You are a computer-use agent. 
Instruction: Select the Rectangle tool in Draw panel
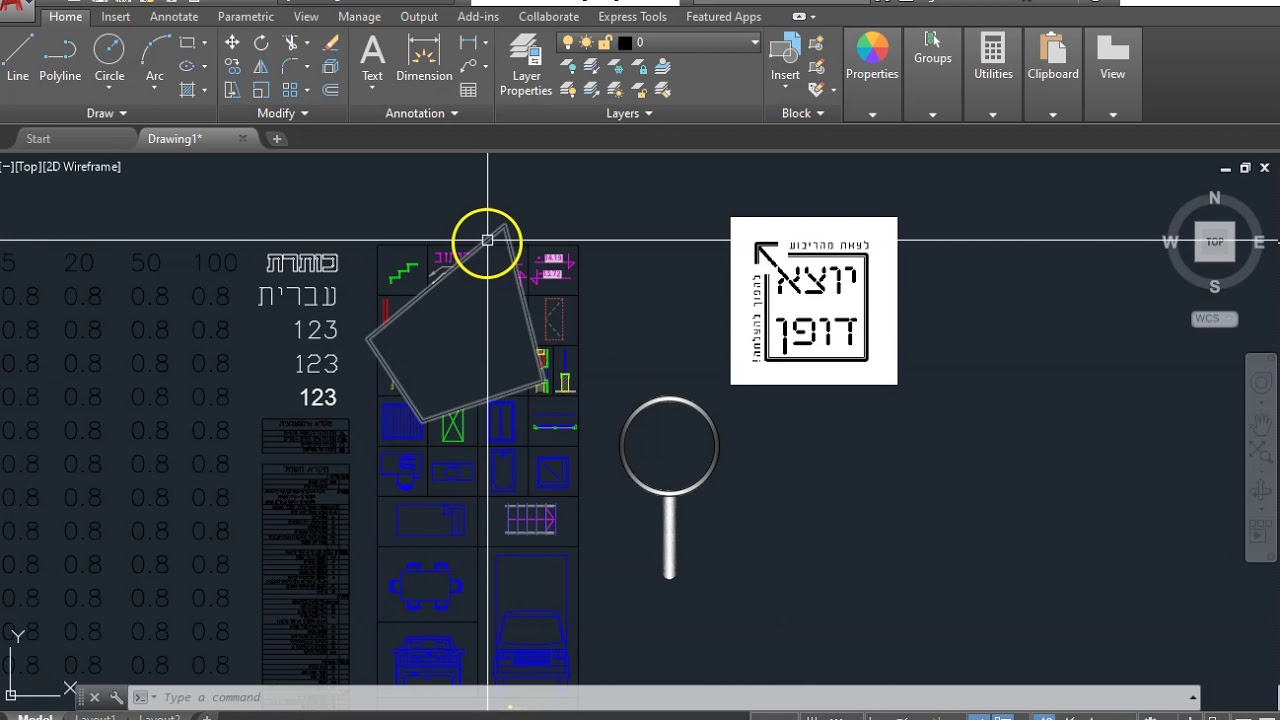[x=187, y=43]
